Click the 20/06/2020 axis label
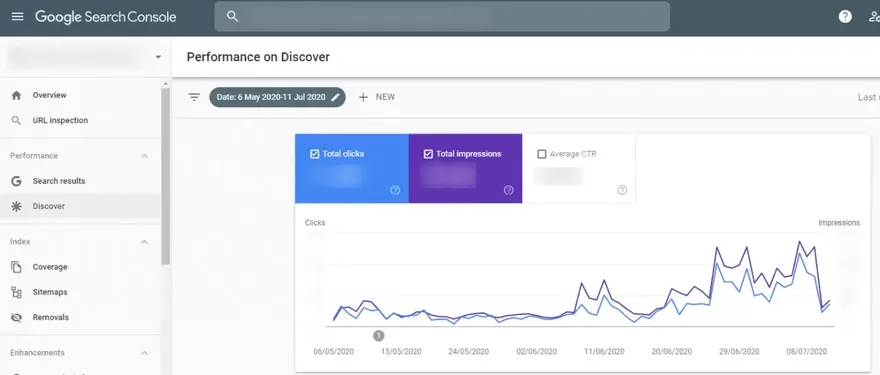The image size is (880, 375). point(672,351)
